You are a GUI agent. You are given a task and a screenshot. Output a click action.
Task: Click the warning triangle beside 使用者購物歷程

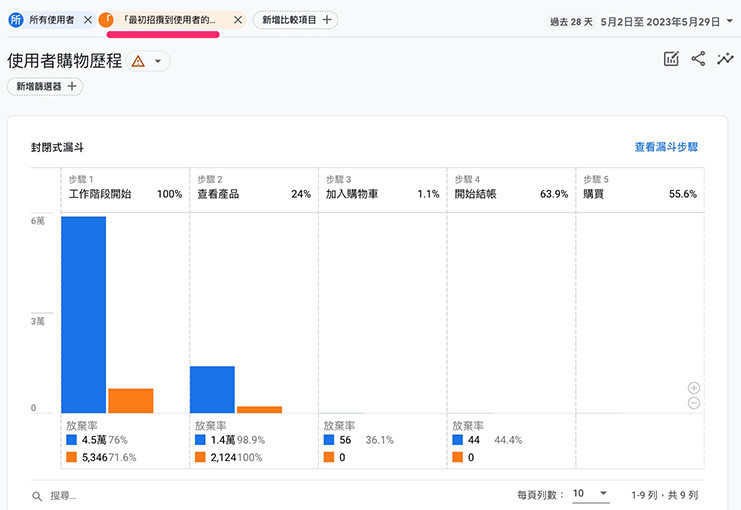138,61
